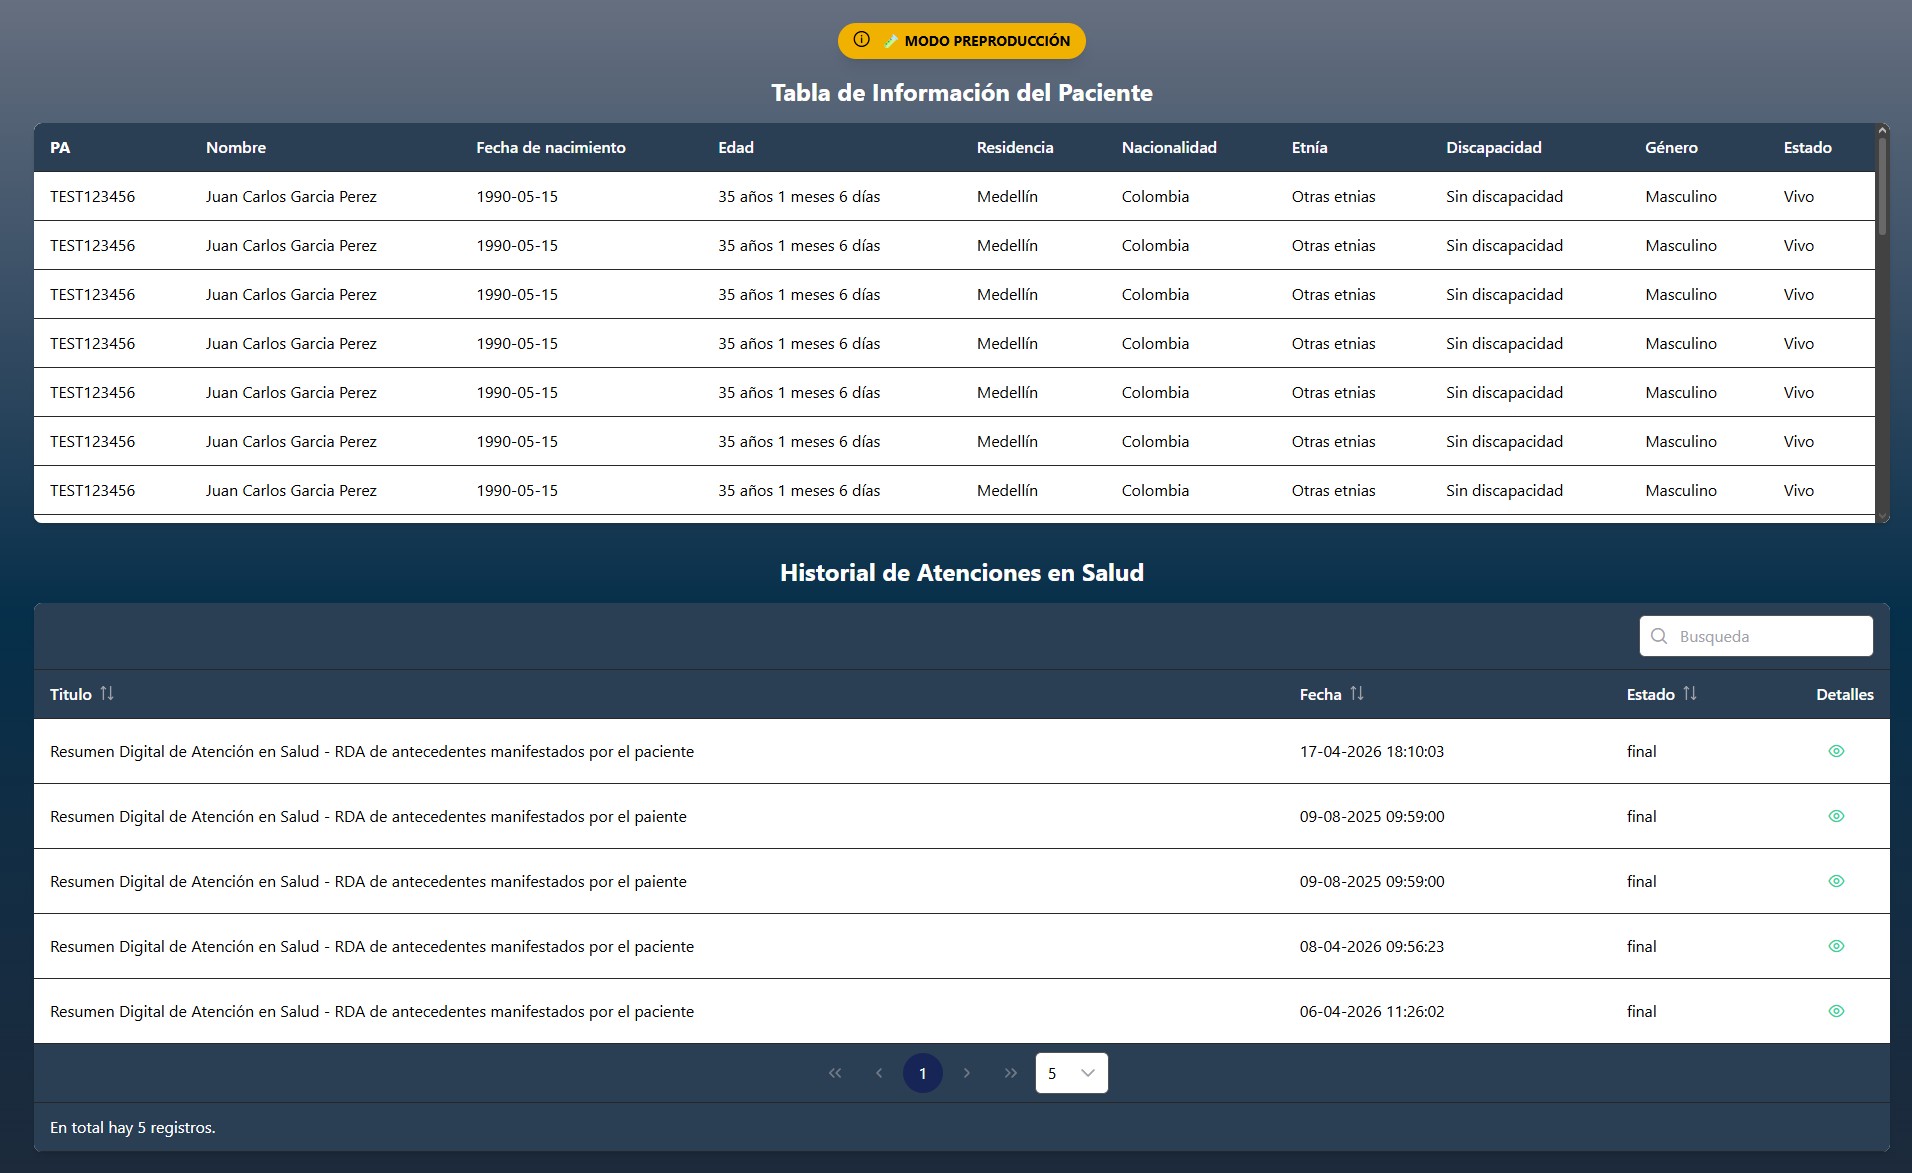The image size is (1912, 1173).
Task: Jump to the last page
Action: [x=1011, y=1073]
